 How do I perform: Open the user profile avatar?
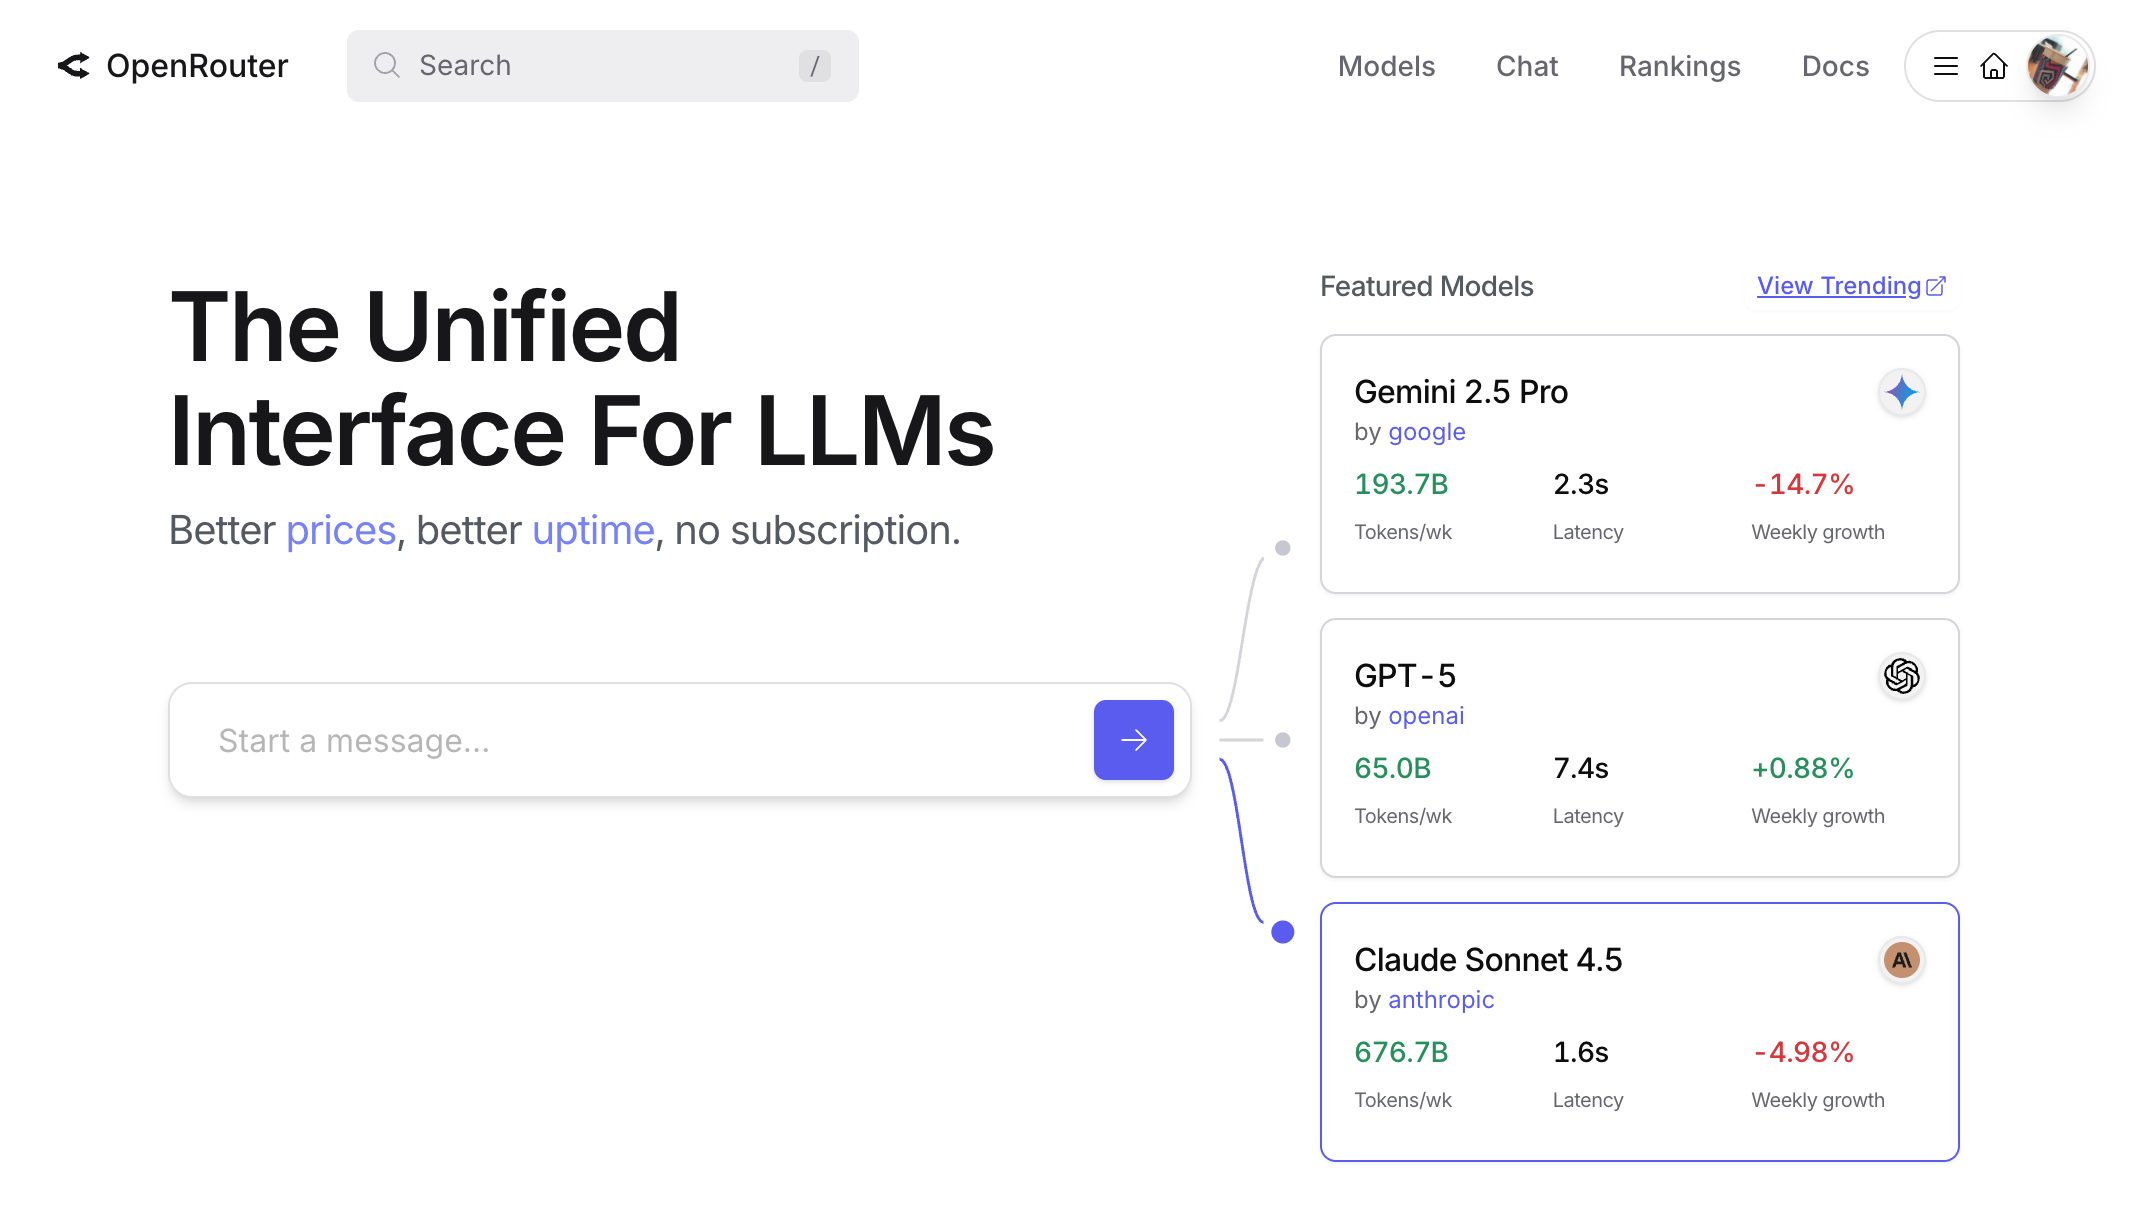click(2056, 66)
